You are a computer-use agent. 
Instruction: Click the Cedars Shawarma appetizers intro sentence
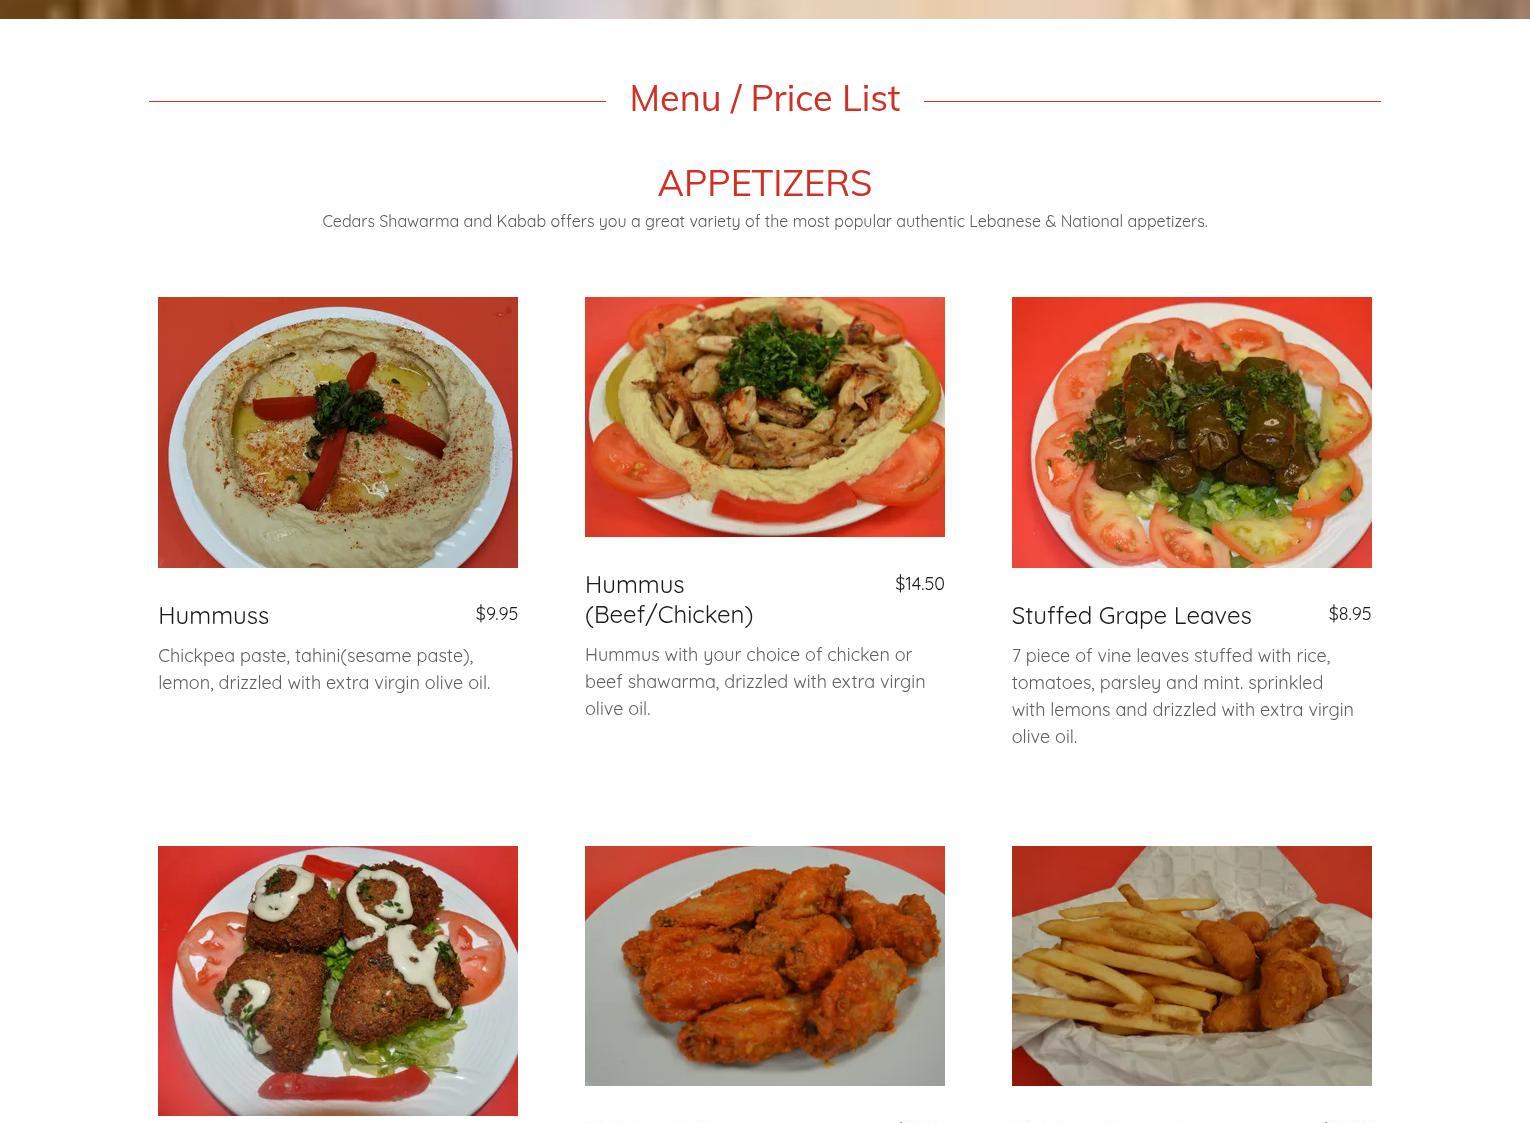click(x=765, y=222)
